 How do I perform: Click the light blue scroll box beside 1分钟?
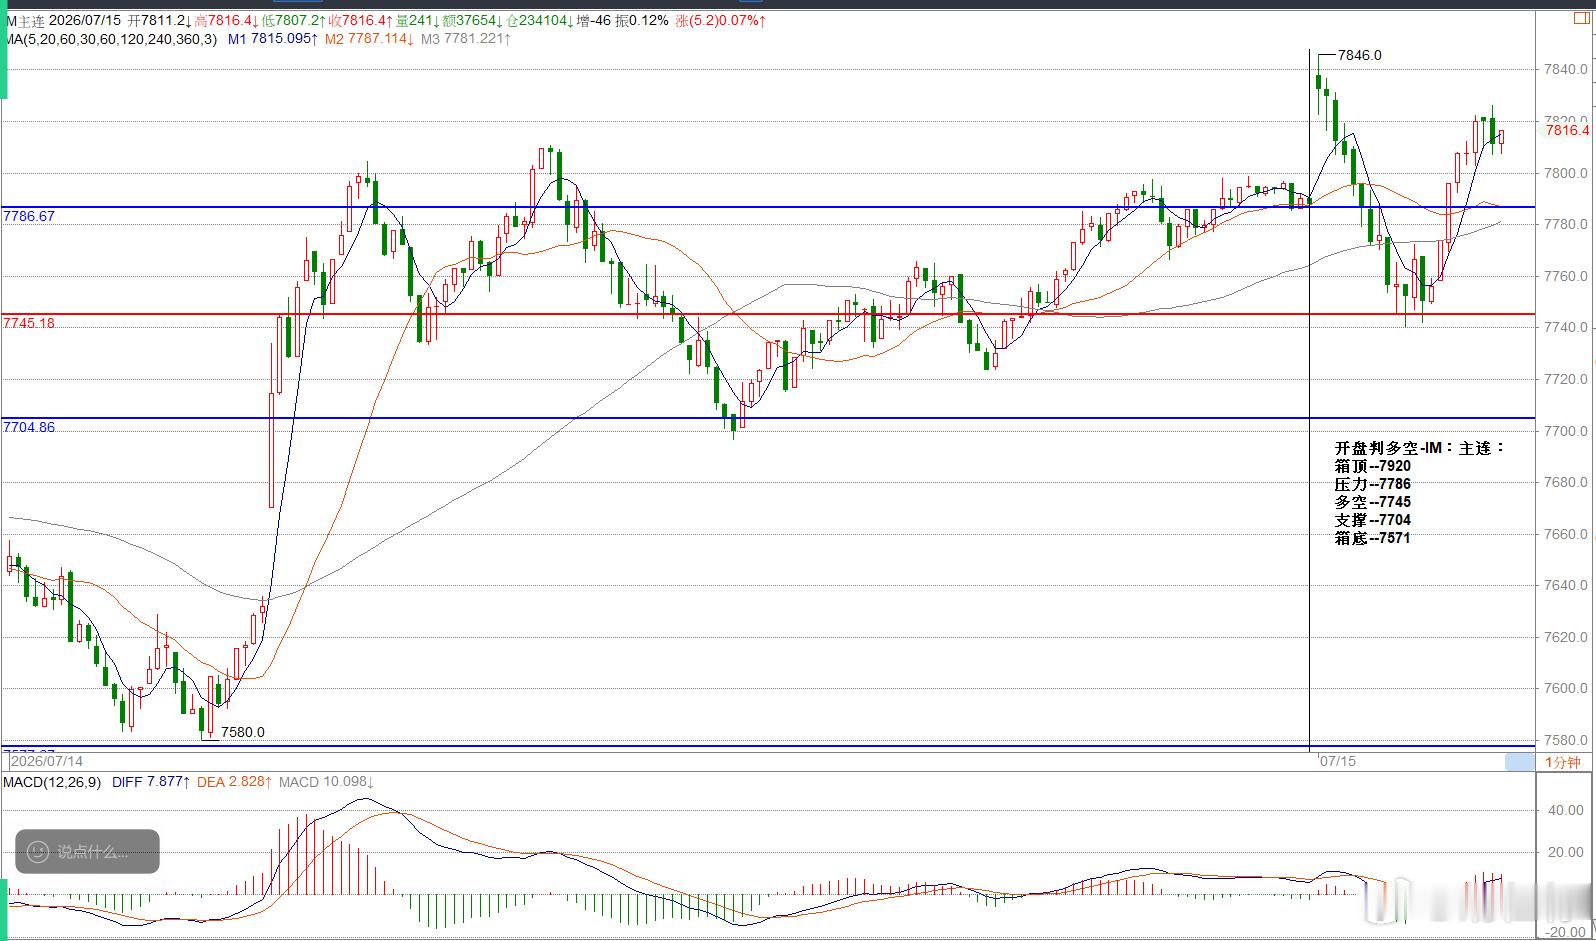pyautogui.click(x=1520, y=762)
